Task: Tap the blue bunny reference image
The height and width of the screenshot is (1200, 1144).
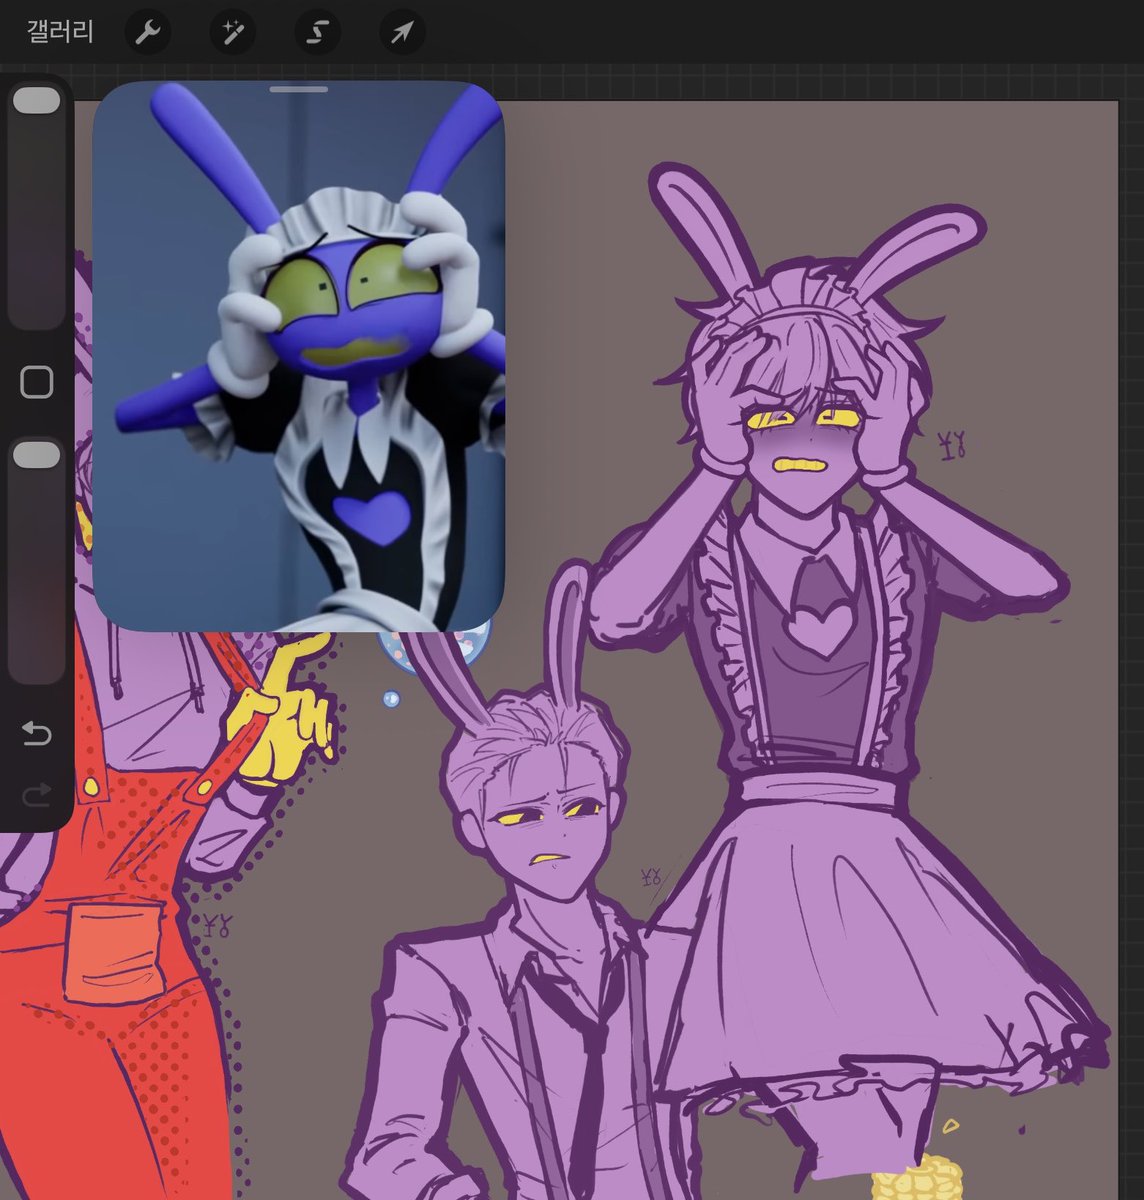Action: (298, 357)
